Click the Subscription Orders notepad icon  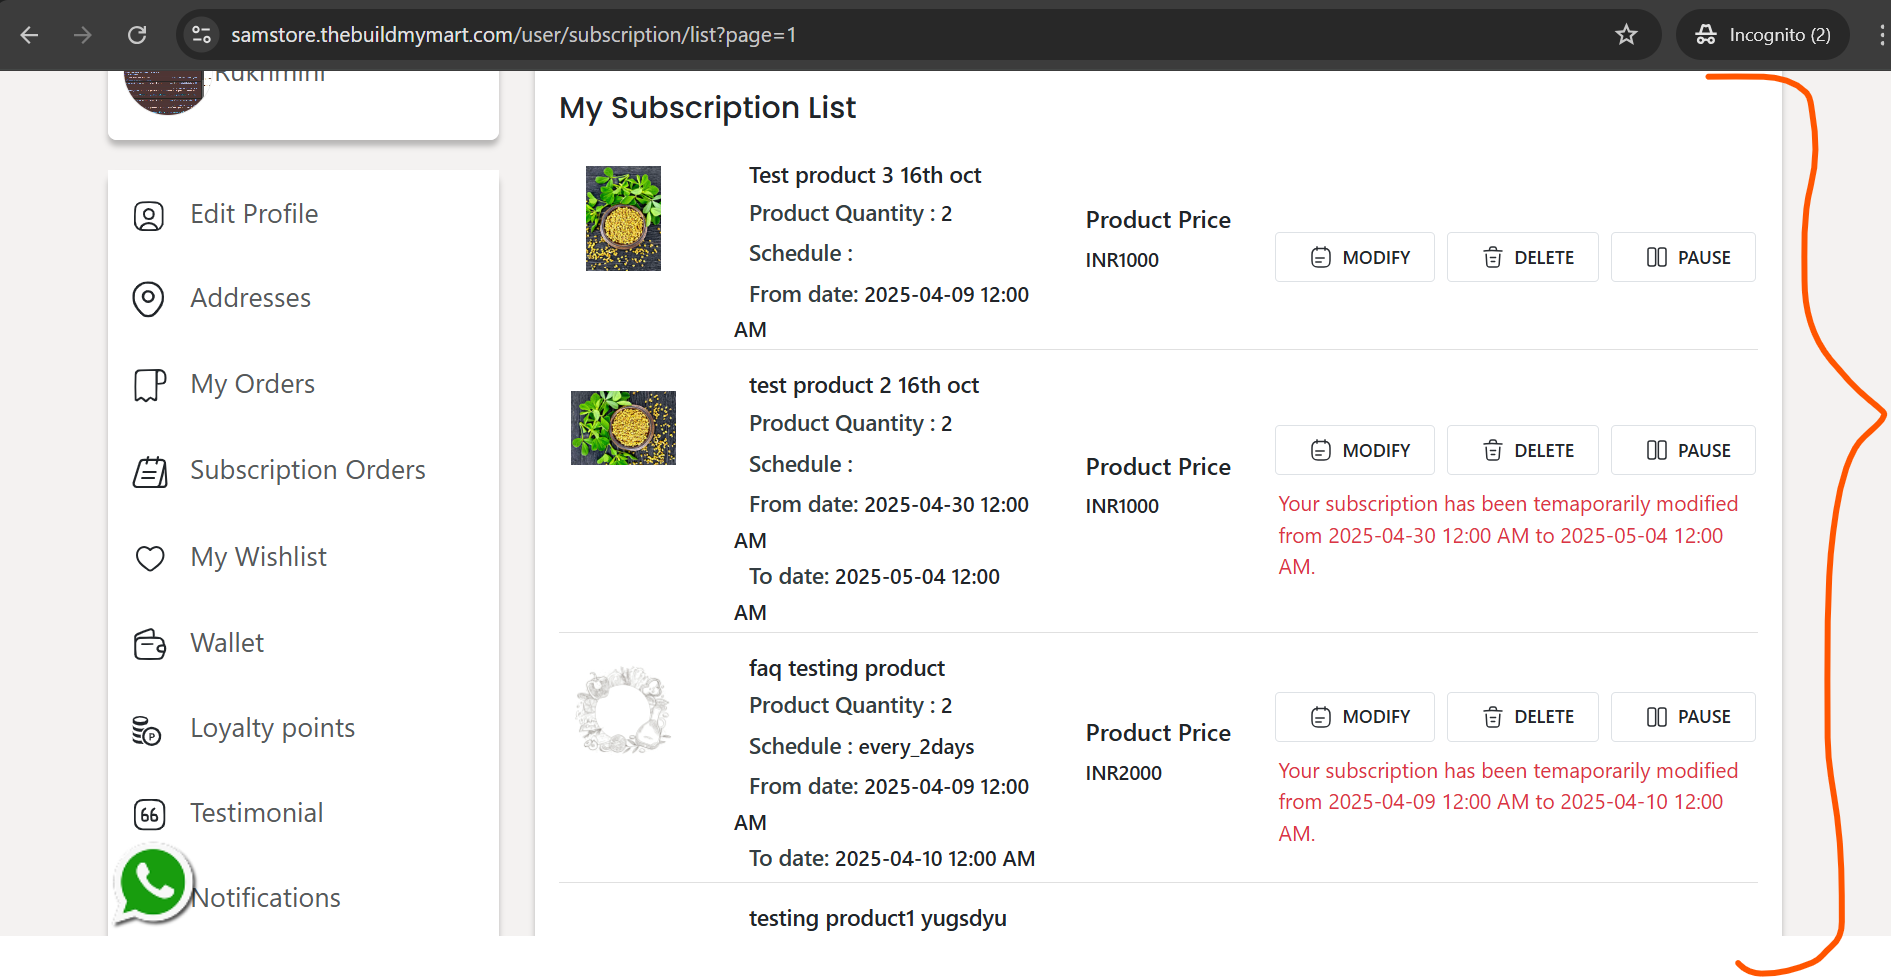[150, 472]
